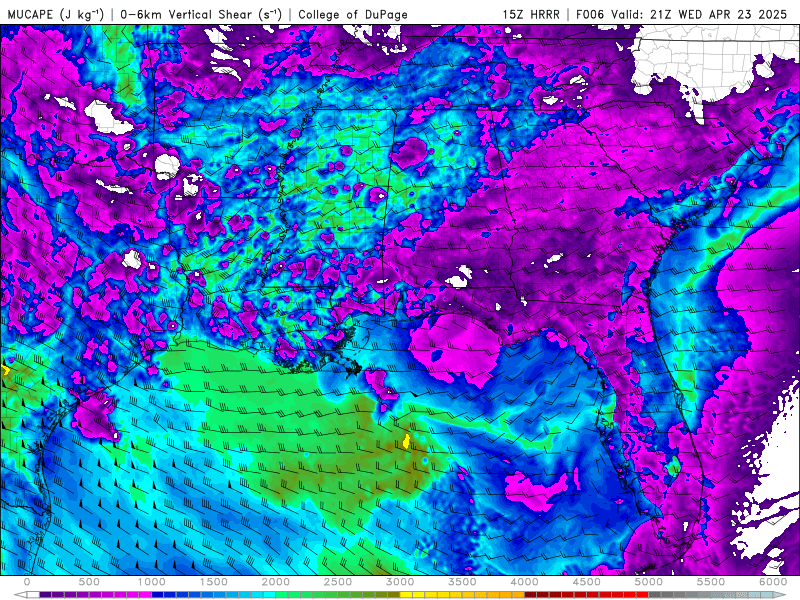Click the F006 Valid 21Z WED APR 23 2025 text
Viewport: 800px width, 600px height.
[x=682, y=14]
